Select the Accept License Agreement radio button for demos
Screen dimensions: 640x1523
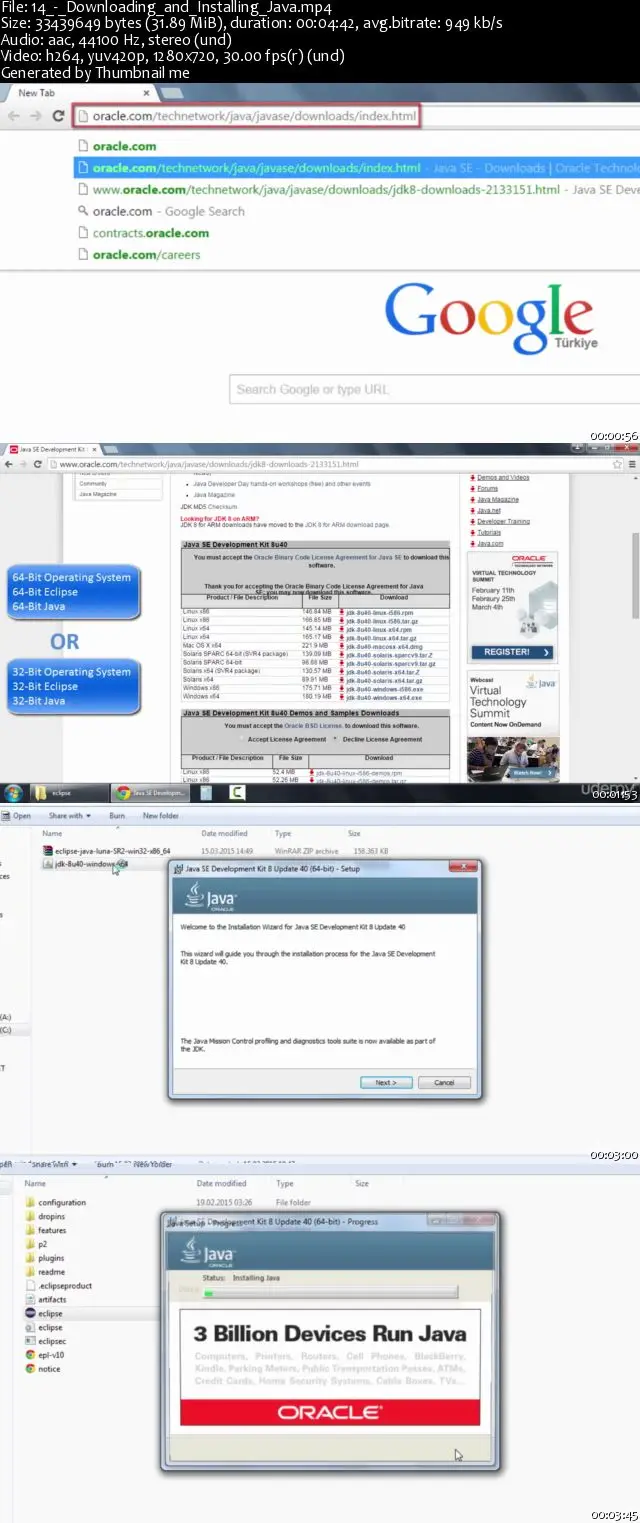[x=243, y=739]
